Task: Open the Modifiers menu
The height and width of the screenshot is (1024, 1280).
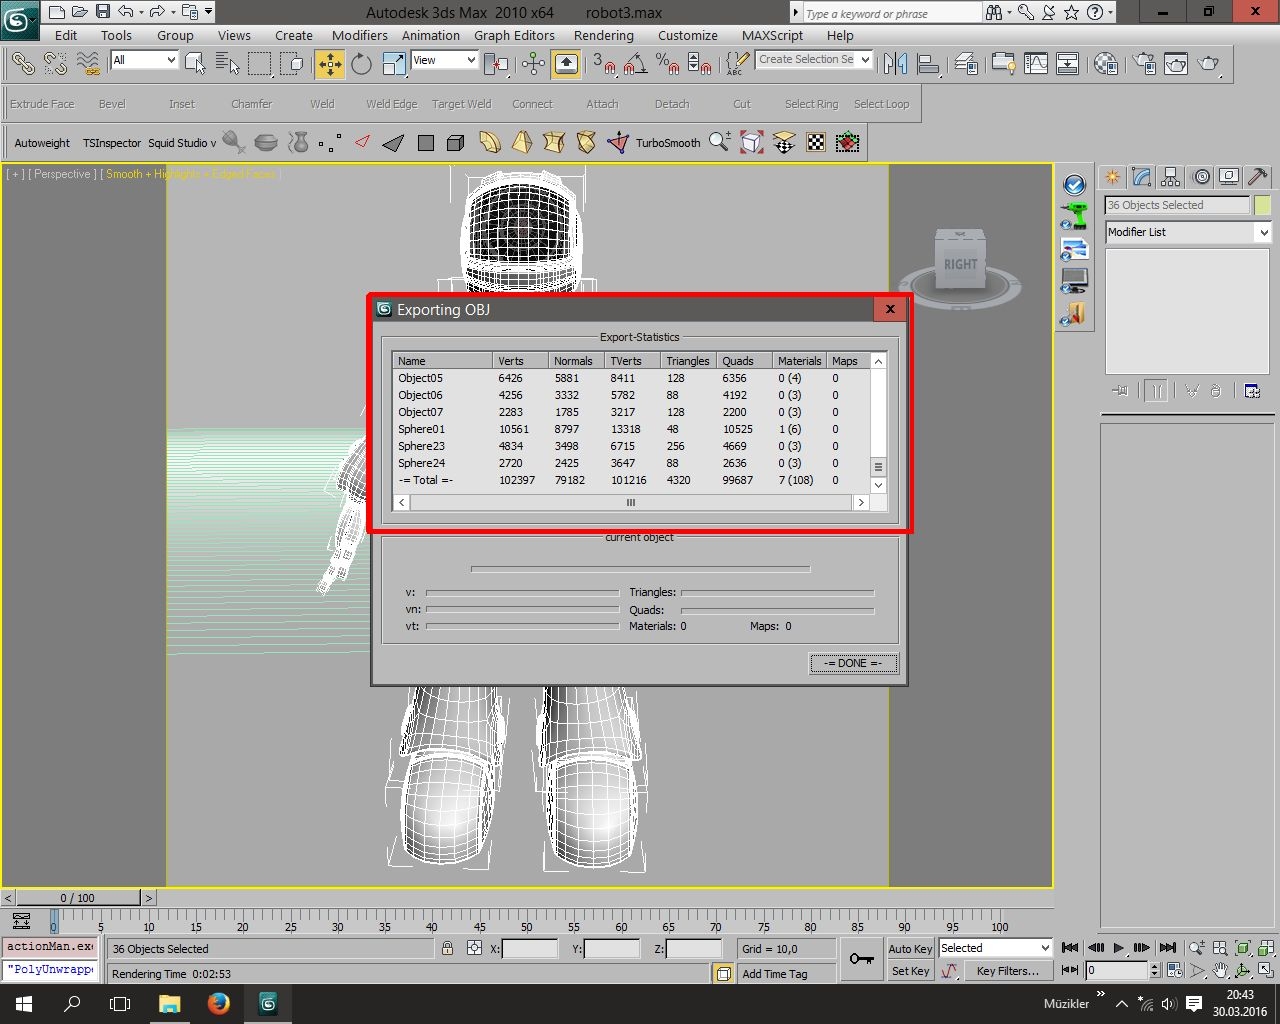Action: pos(359,35)
